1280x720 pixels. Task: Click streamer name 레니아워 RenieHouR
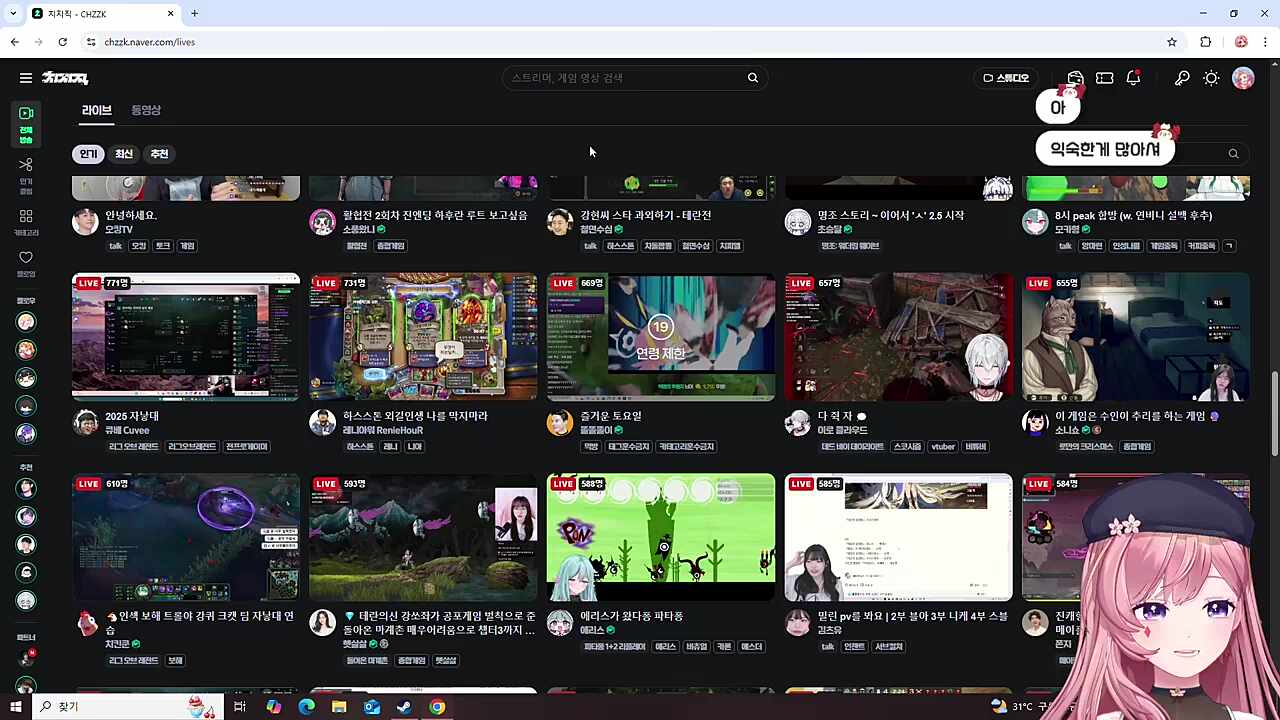coord(383,431)
